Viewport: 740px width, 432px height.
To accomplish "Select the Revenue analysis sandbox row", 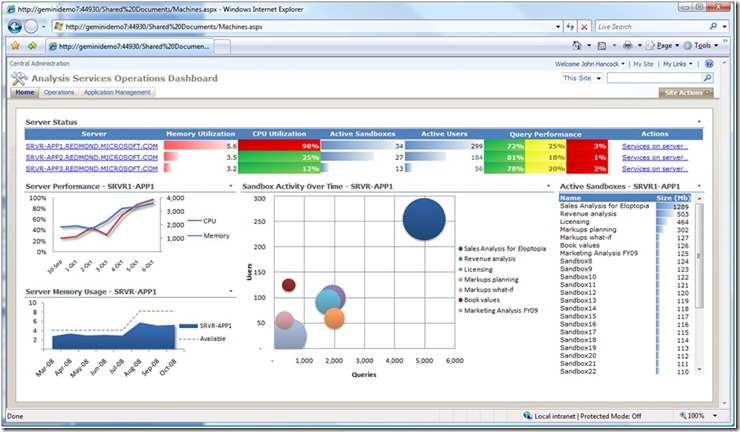I will click(x=625, y=214).
